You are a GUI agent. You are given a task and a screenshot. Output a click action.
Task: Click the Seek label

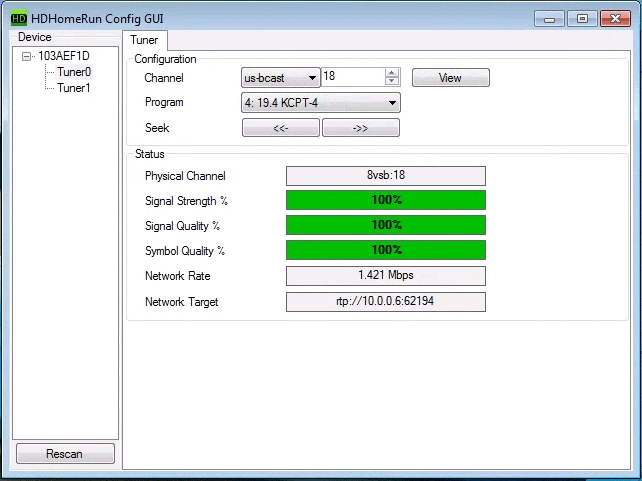(157, 128)
